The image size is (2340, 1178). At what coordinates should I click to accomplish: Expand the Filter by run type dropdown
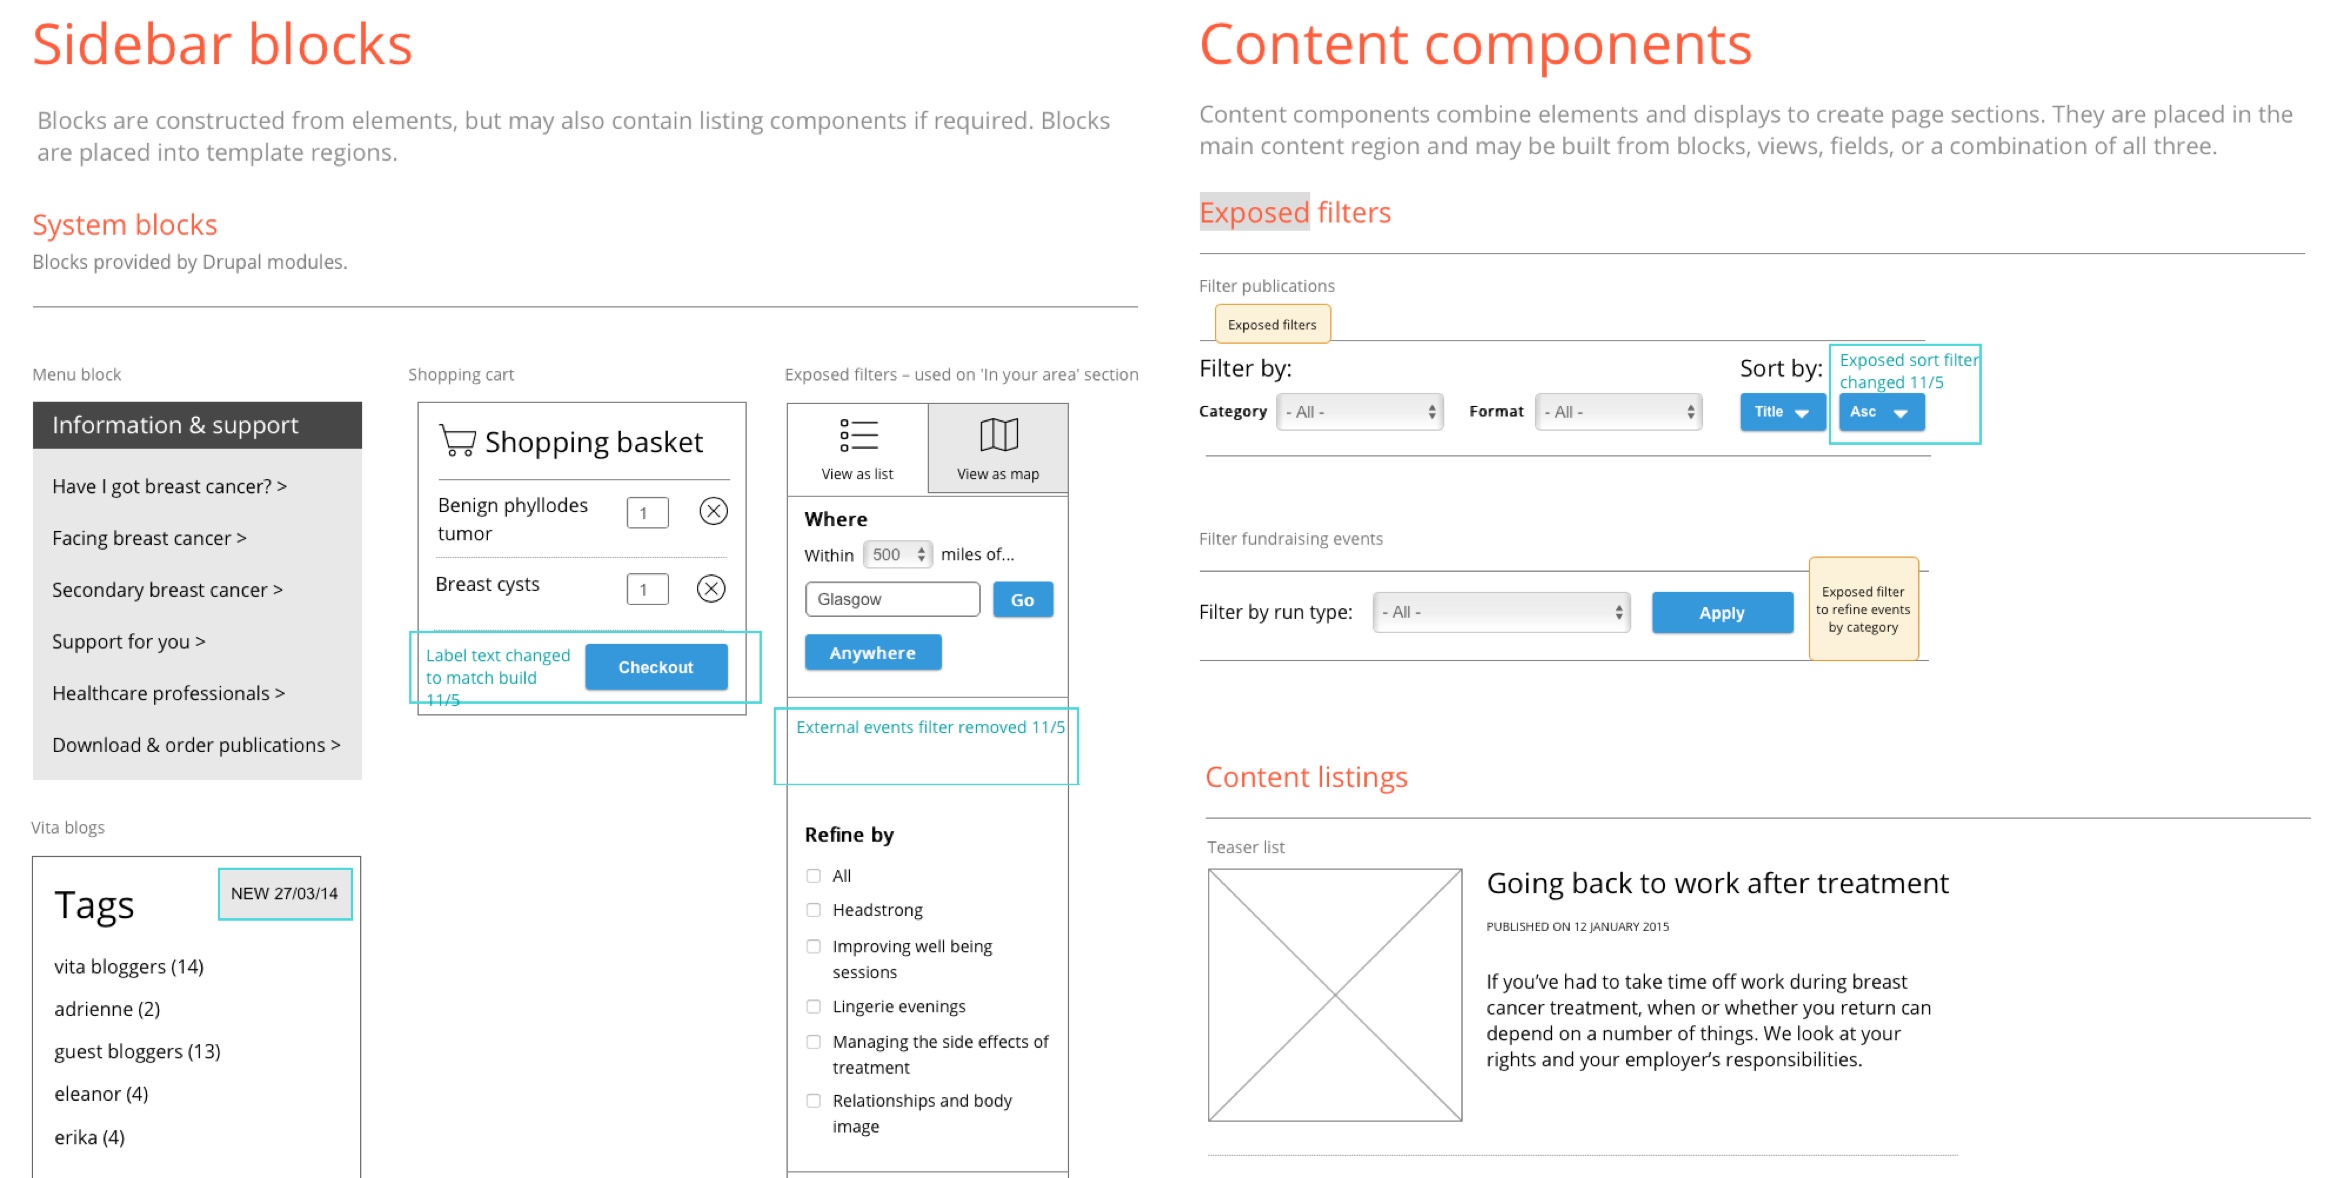1500,612
